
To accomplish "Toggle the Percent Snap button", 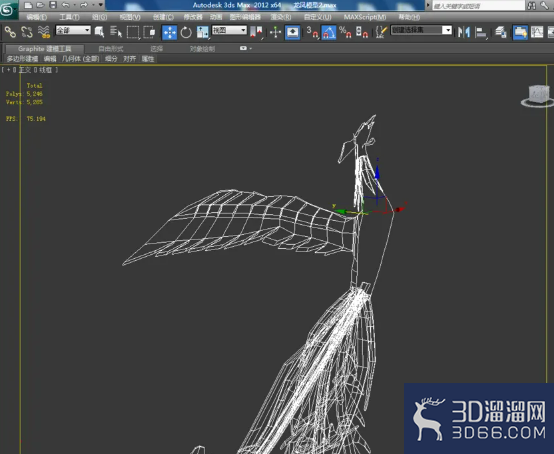I will point(345,32).
